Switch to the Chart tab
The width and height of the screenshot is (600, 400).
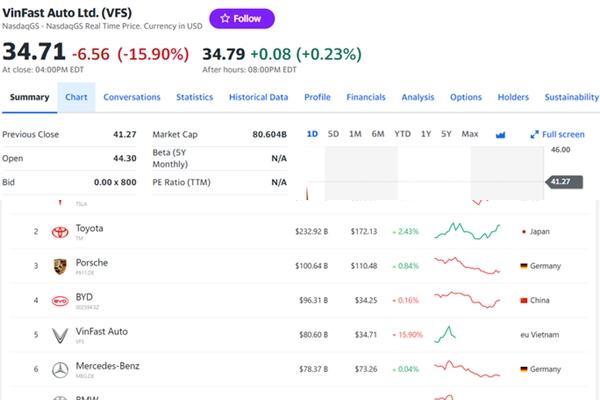pyautogui.click(x=76, y=97)
